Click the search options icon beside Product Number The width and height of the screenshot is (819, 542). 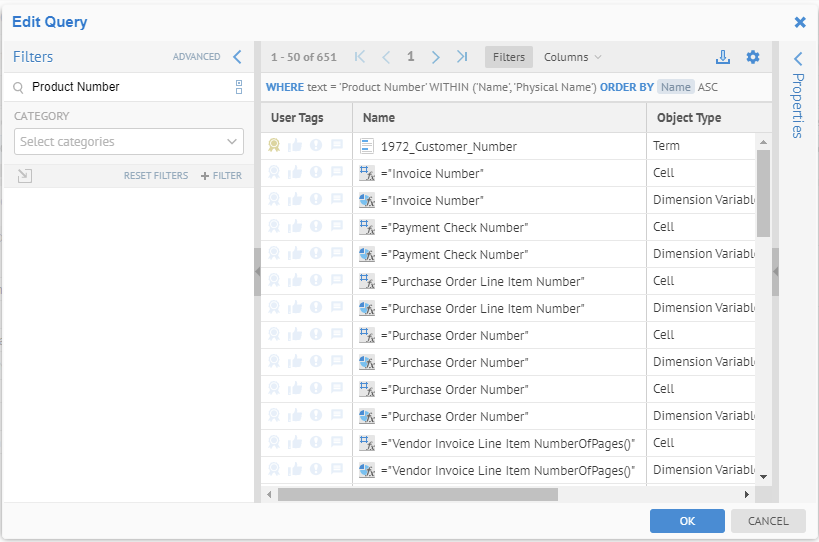[239, 87]
